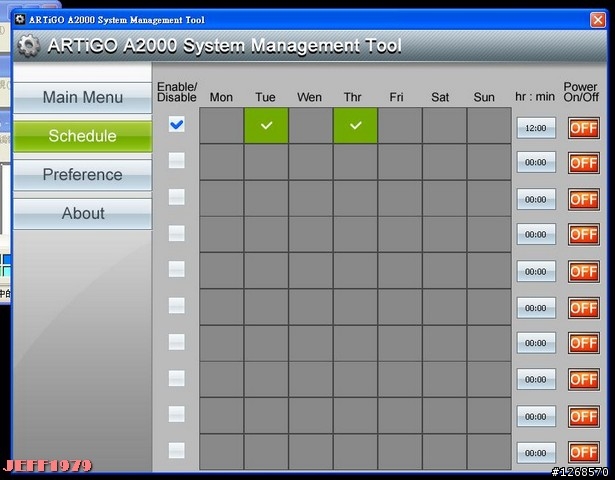This screenshot has height=480, width=615.
Task: Click the seventh row 00:00 time field
Action: [536, 343]
